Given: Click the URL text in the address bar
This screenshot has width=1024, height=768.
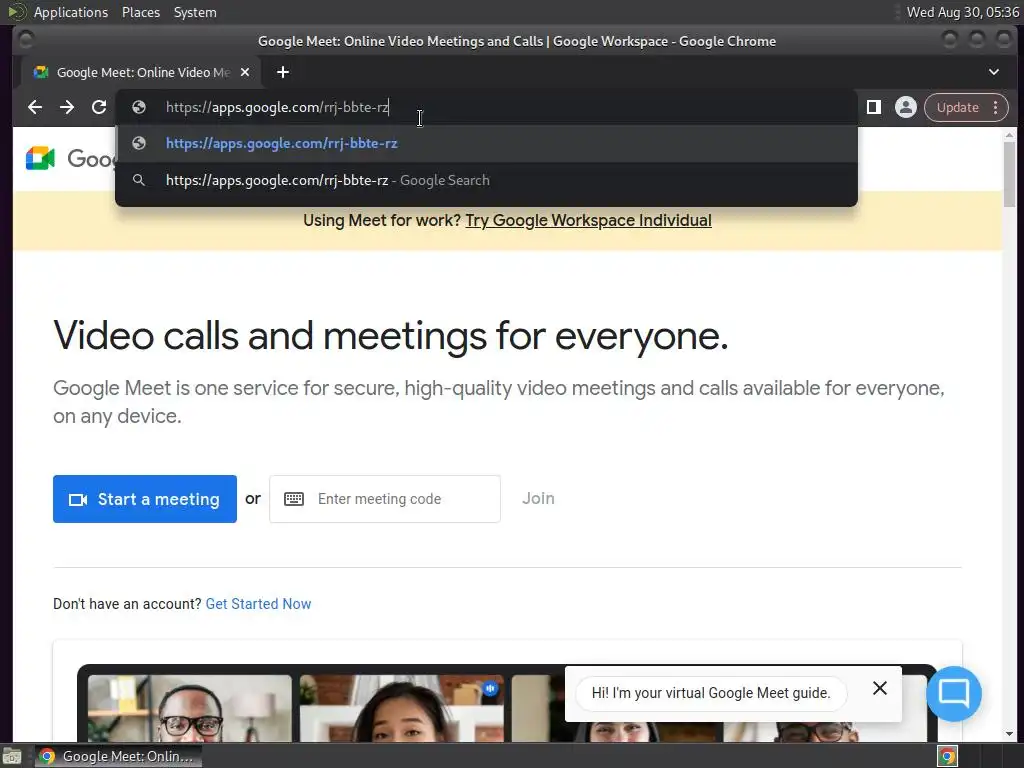Looking at the screenshot, I should [277, 107].
